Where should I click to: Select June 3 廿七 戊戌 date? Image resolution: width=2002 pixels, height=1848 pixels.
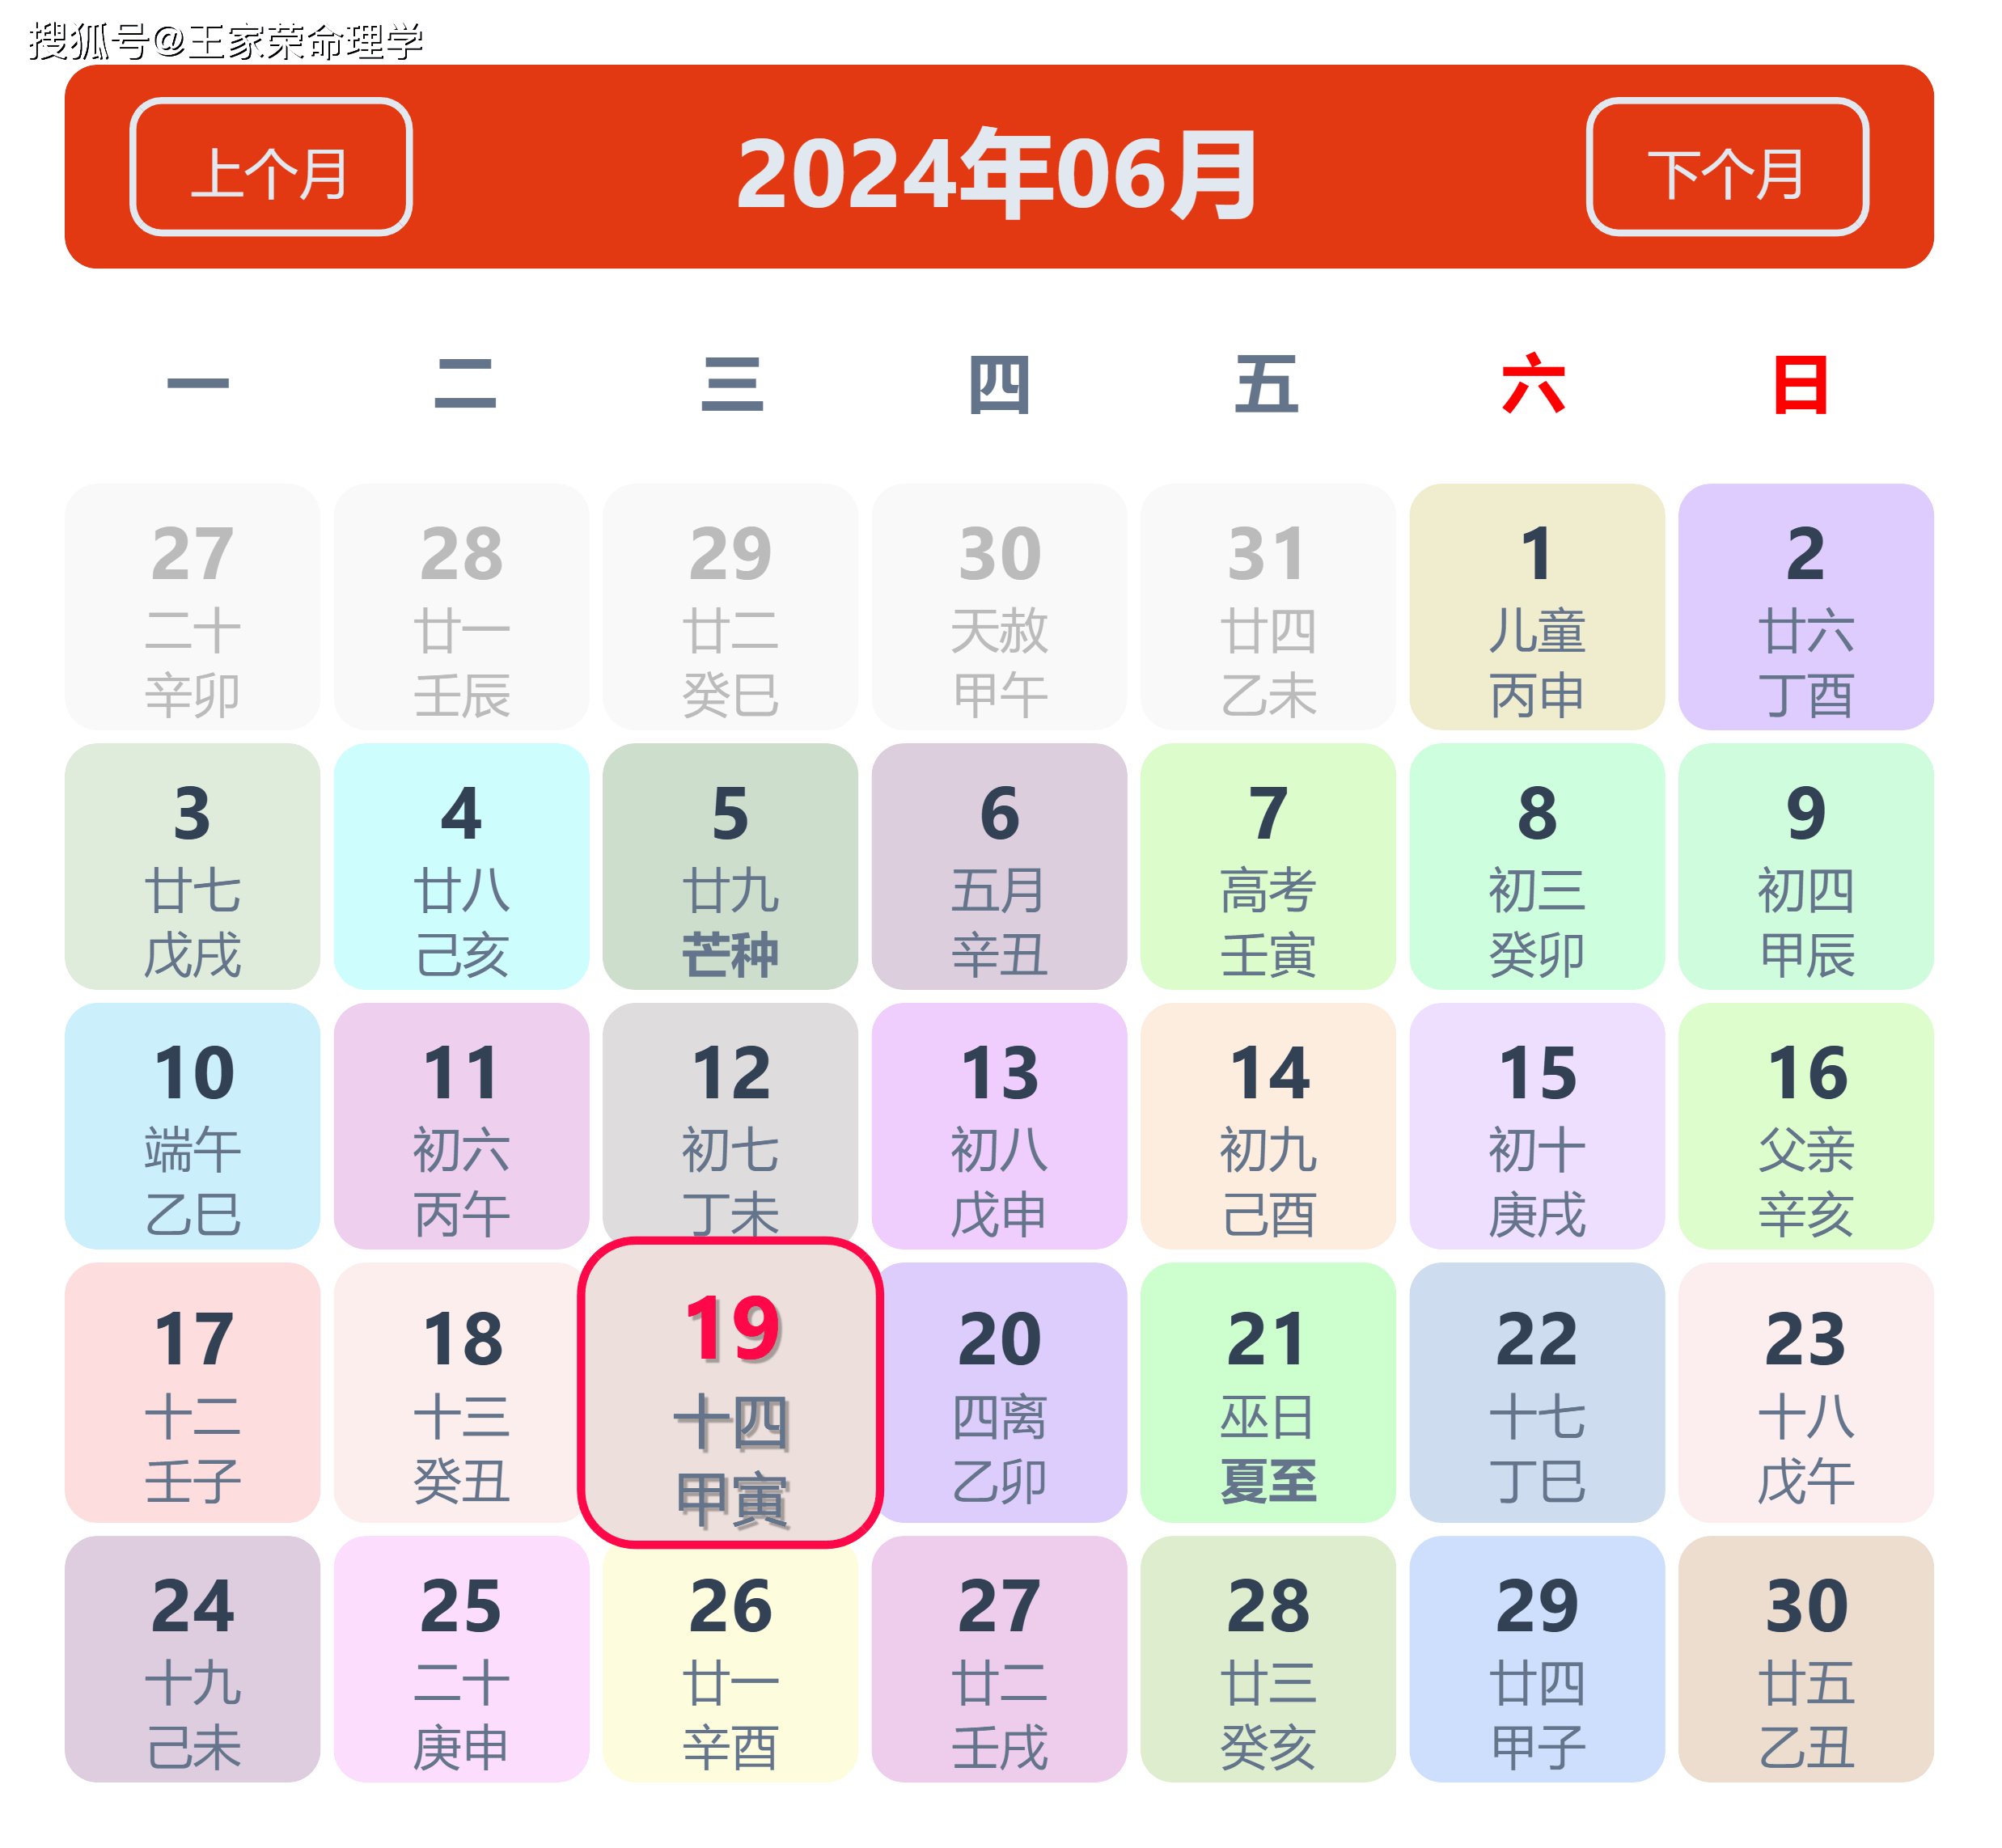pyautogui.click(x=193, y=867)
